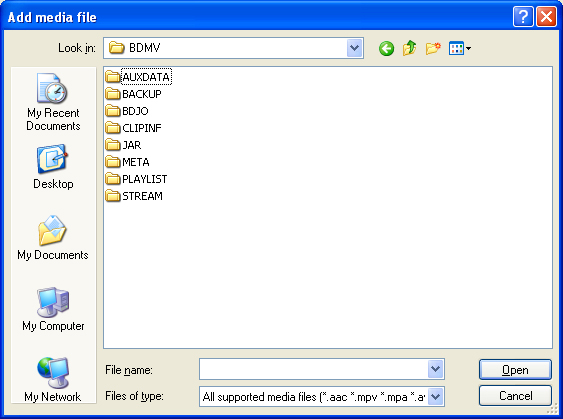The width and height of the screenshot is (563, 419).
Task: Go to Desktop in places bar
Action: pyautogui.click(x=53, y=167)
